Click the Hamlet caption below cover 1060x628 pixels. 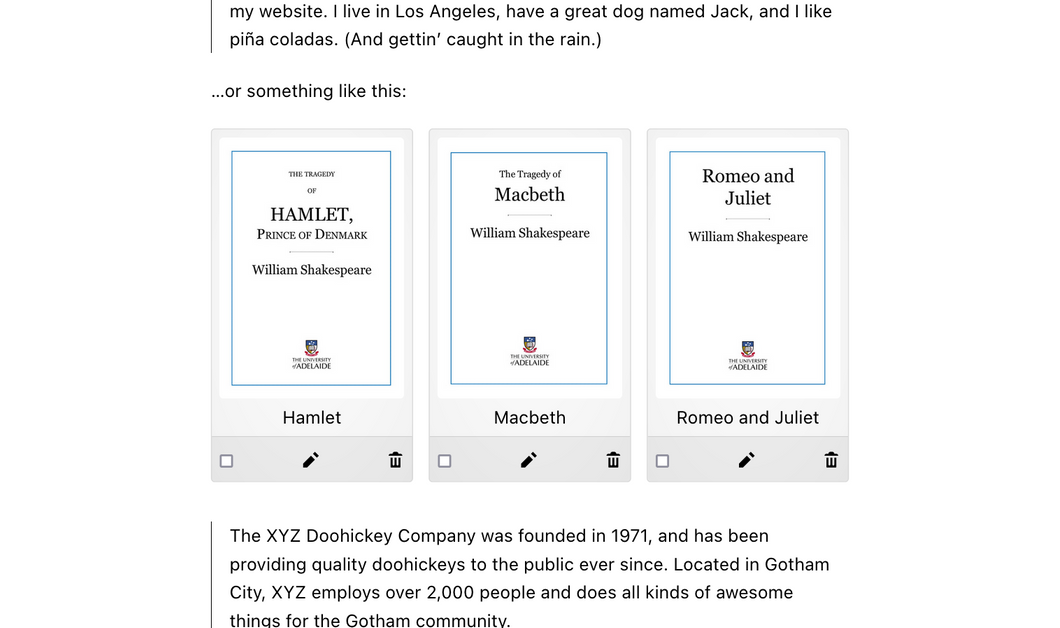point(312,418)
